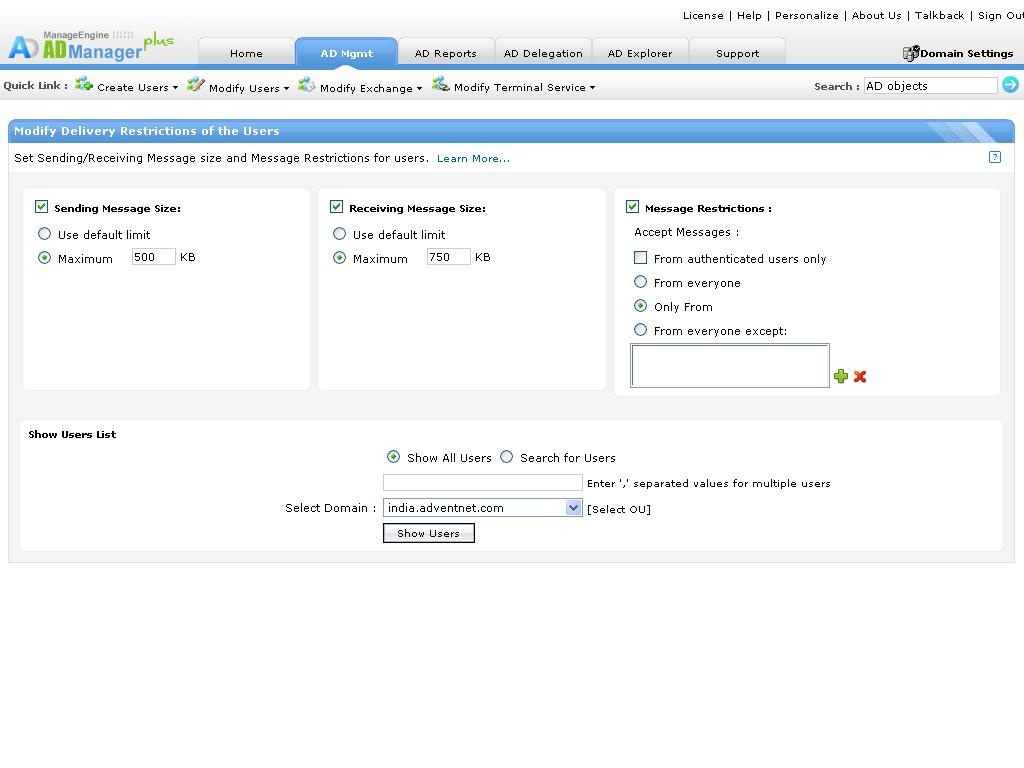Open the Learn More link
The image size is (1024, 768).
pos(472,158)
